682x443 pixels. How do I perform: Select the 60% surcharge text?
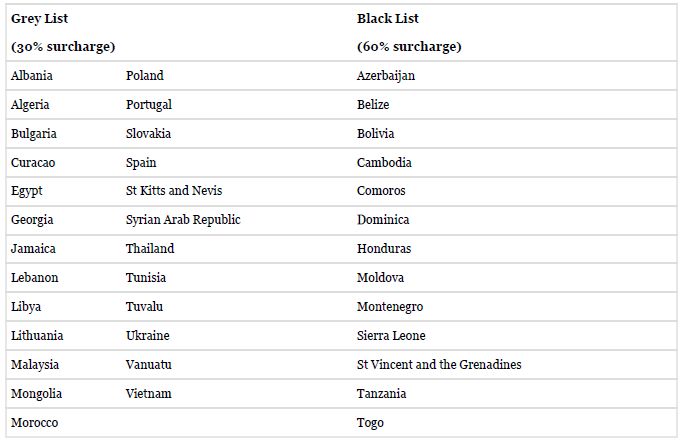click(x=409, y=46)
